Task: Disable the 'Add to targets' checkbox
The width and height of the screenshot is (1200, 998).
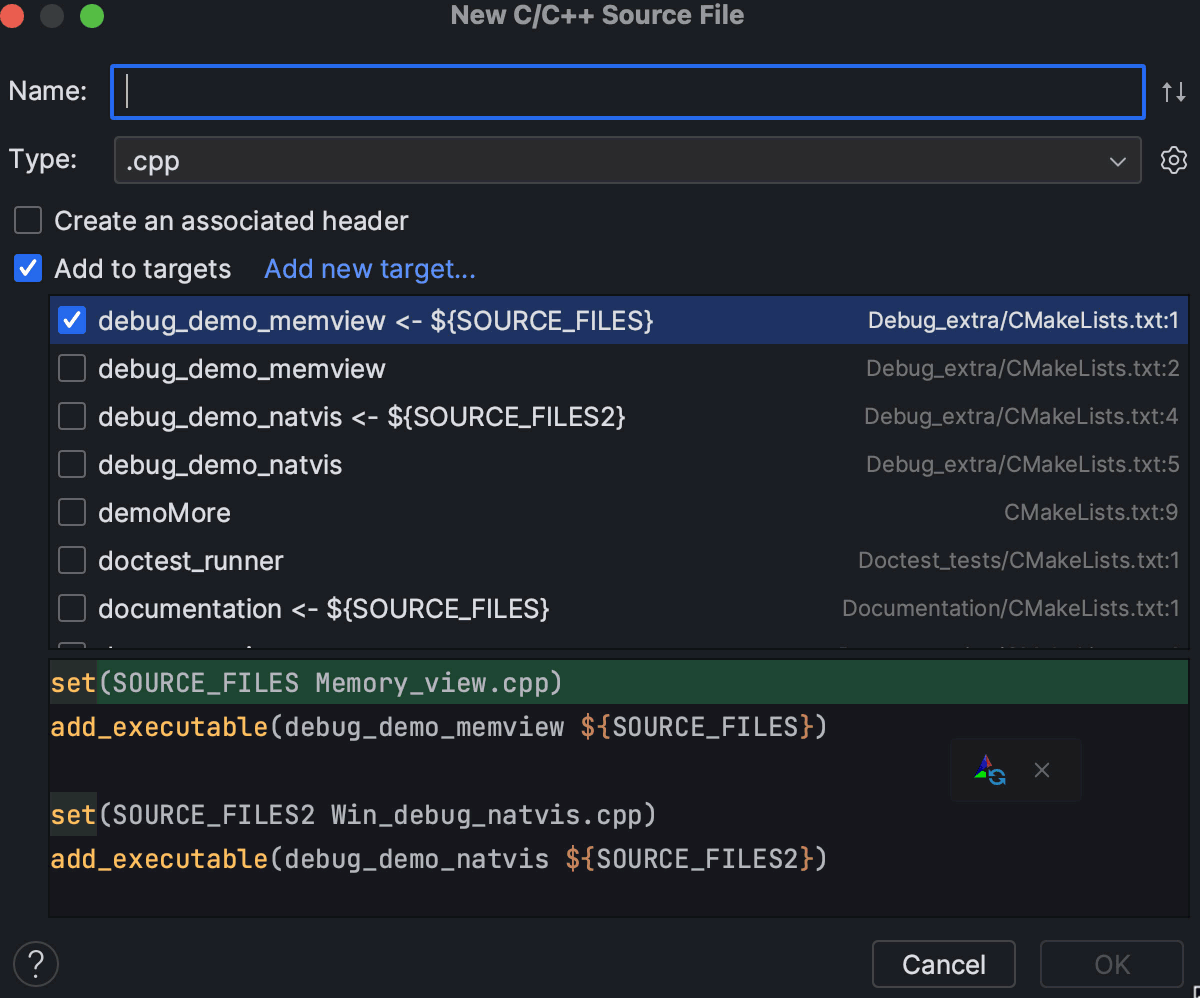Action: coord(27,268)
